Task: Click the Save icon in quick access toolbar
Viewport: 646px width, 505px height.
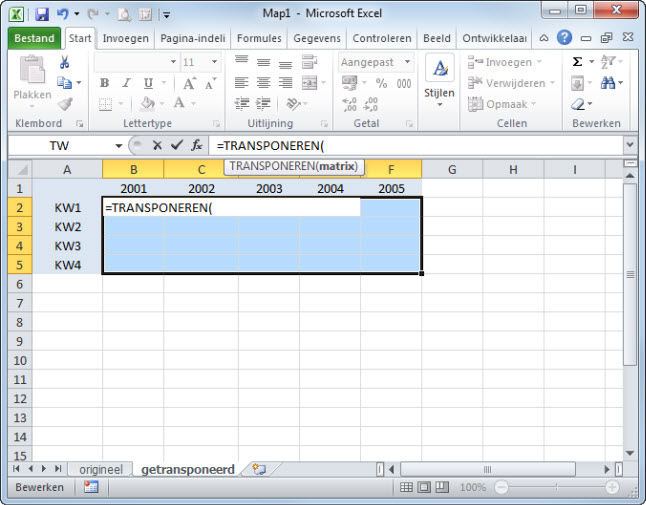Action: pyautogui.click(x=42, y=14)
